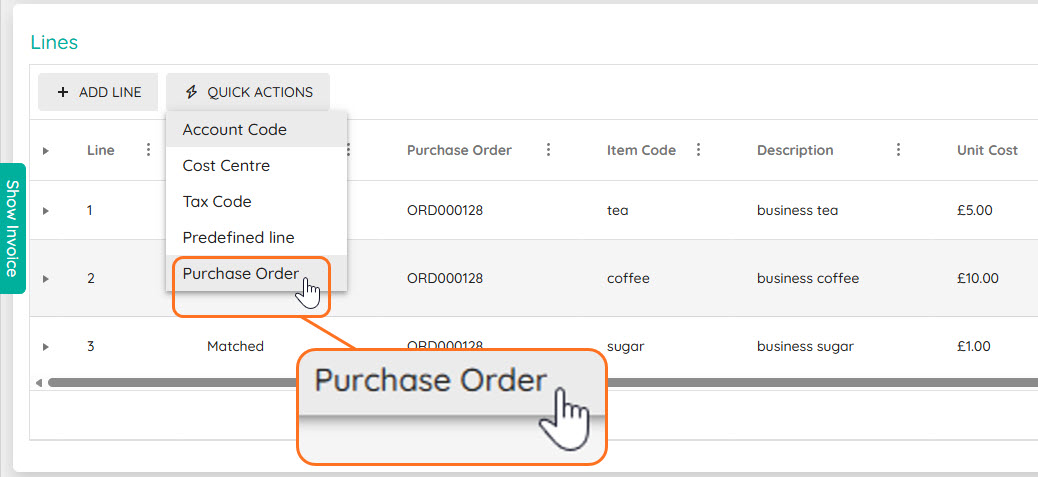Viewport: 1038px width, 477px height.
Task: Expand line 1 row details
Action: (x=46, y=210)
